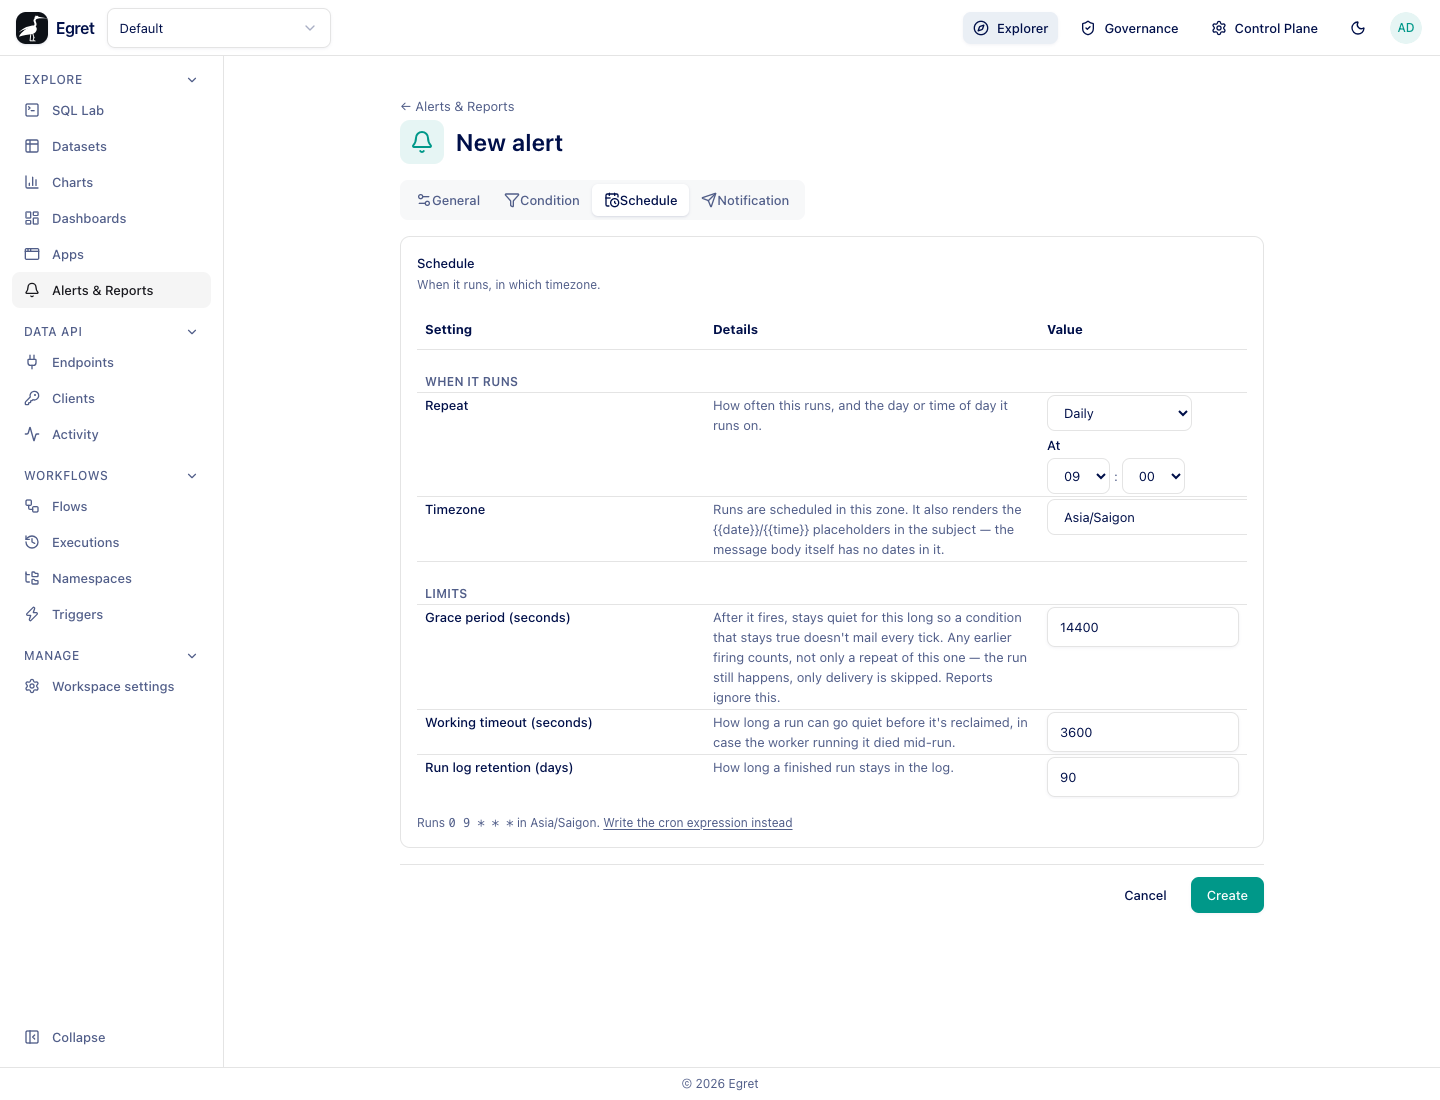Viewport: 1440px width, 1100px height.
Task: Click the Executions history icon
Action: pyautogui.click(x=32, y=542)
